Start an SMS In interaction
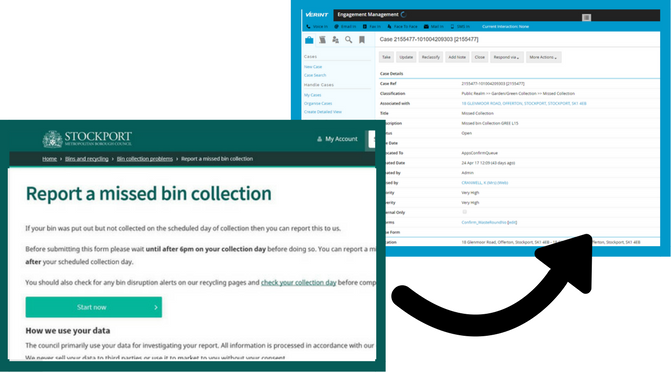 point(459,27)
